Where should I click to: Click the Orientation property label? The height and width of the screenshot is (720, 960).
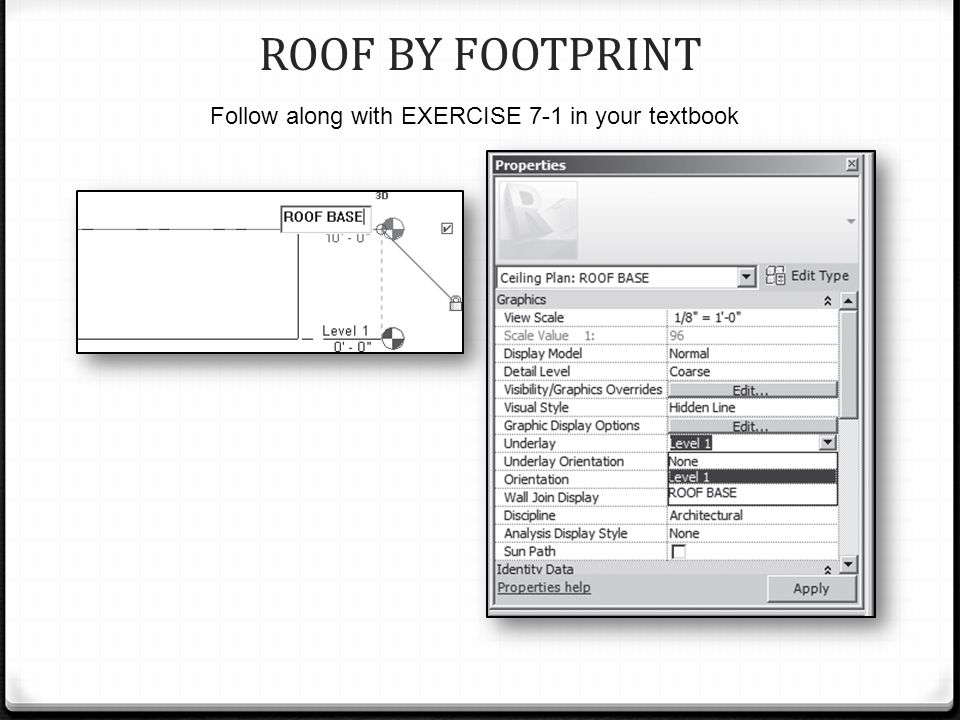point(536,479)
